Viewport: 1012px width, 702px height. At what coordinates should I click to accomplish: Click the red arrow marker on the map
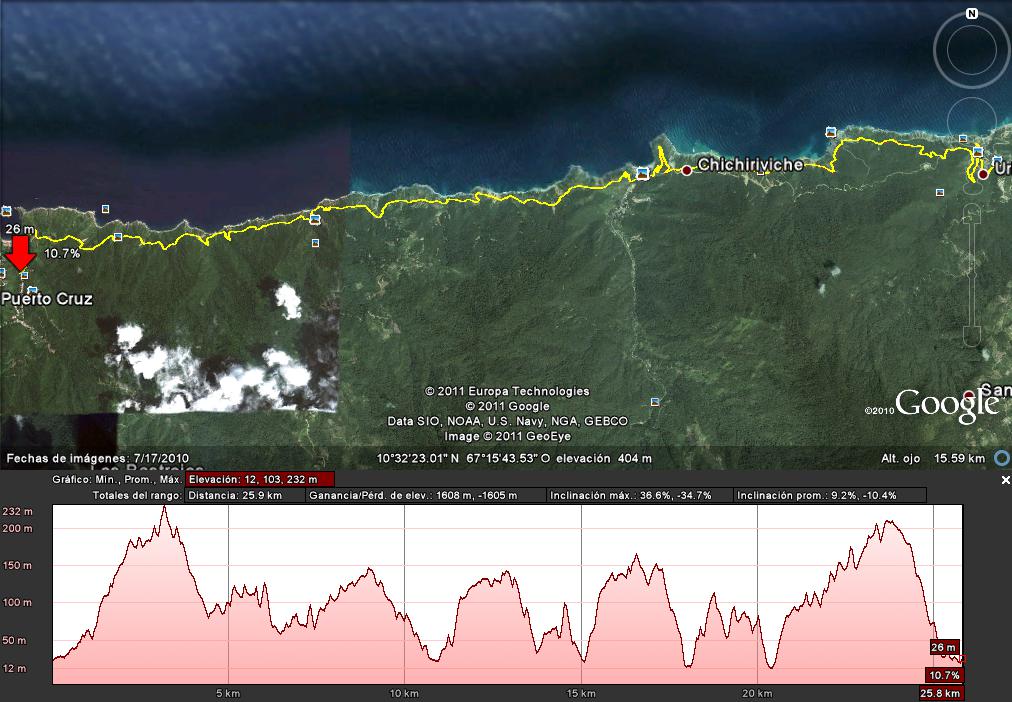point(20,253)
